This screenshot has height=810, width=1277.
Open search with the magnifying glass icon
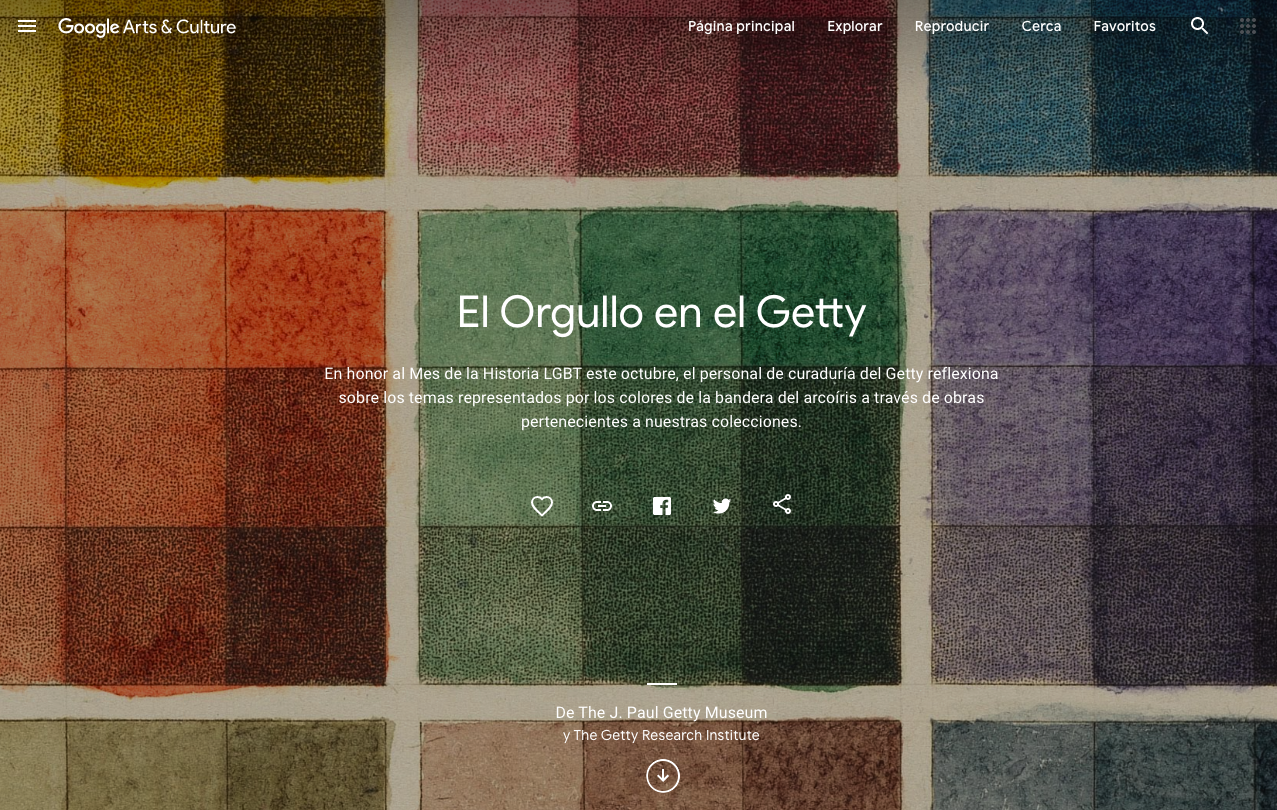pyautogui.click(x=1200, y=27)
